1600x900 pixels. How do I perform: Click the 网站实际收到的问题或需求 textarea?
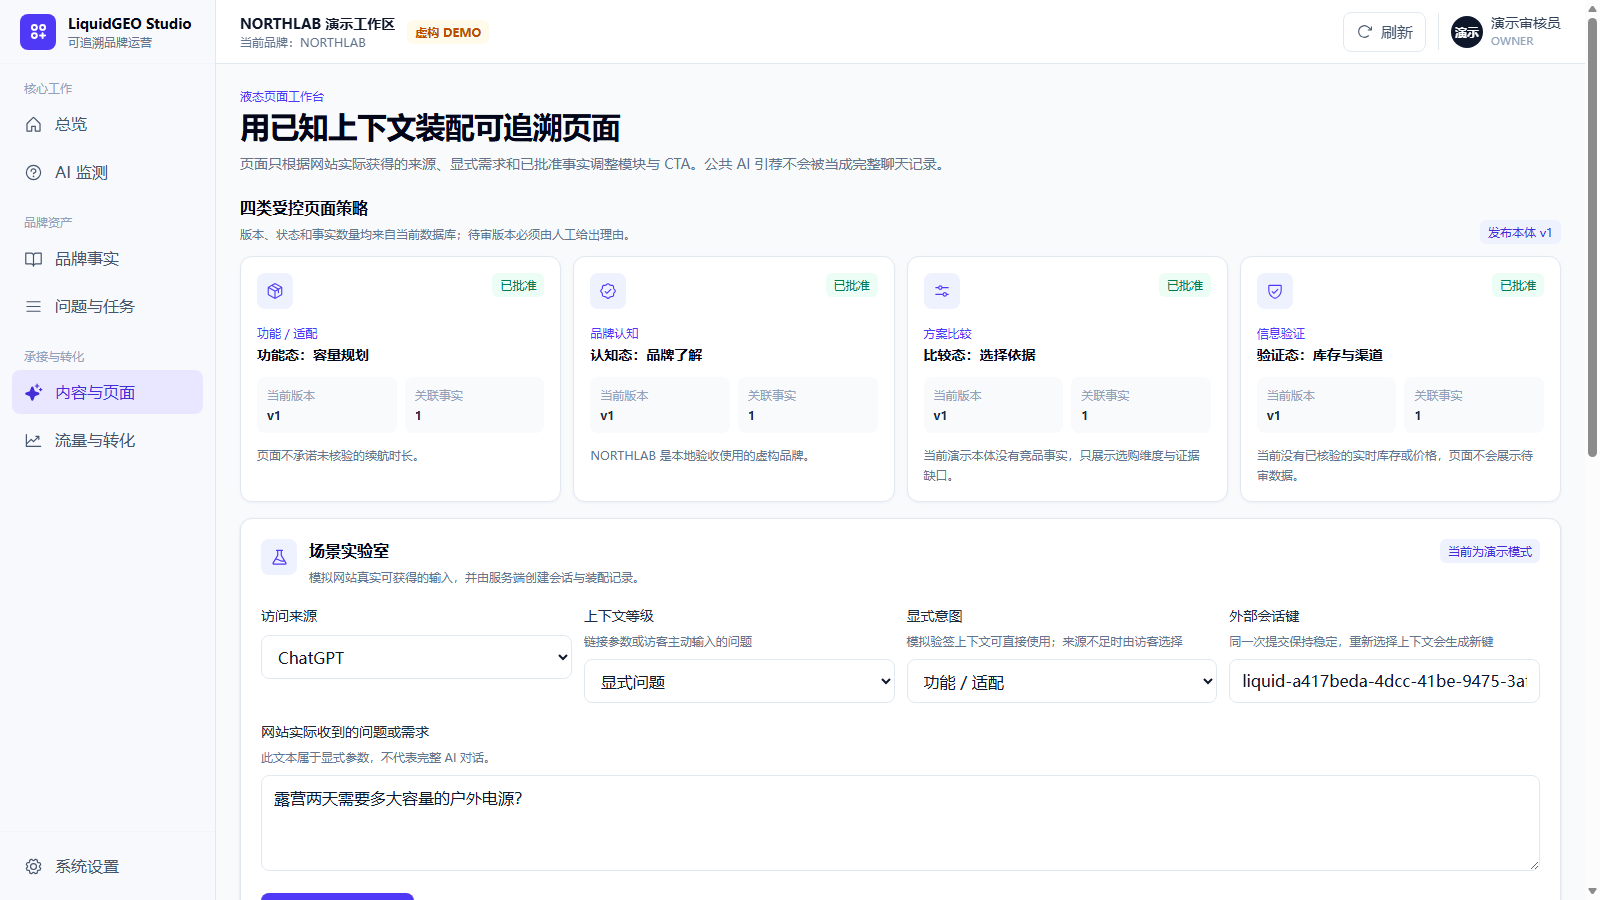[x=900, y=823]
